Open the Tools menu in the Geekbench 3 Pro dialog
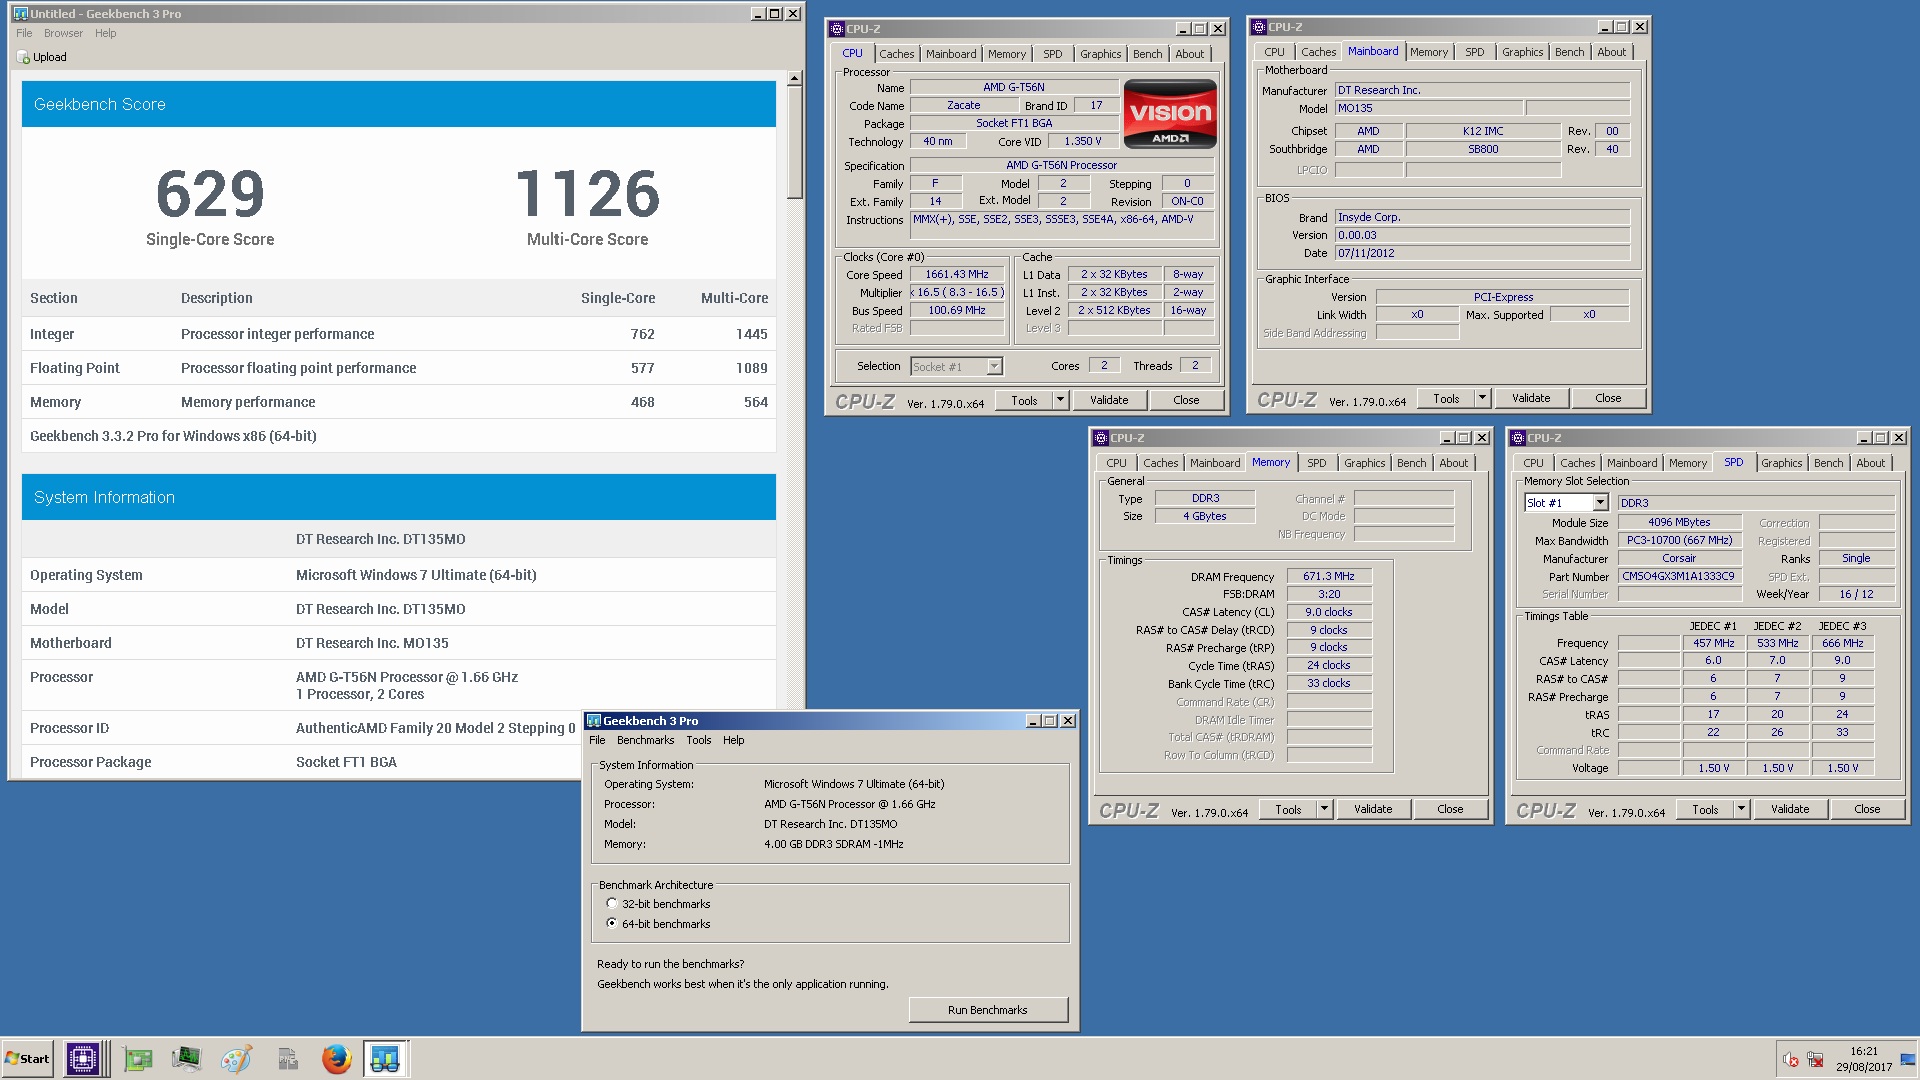The height and width of the screenshot is (1080, 1920). (x=698, y=741)
